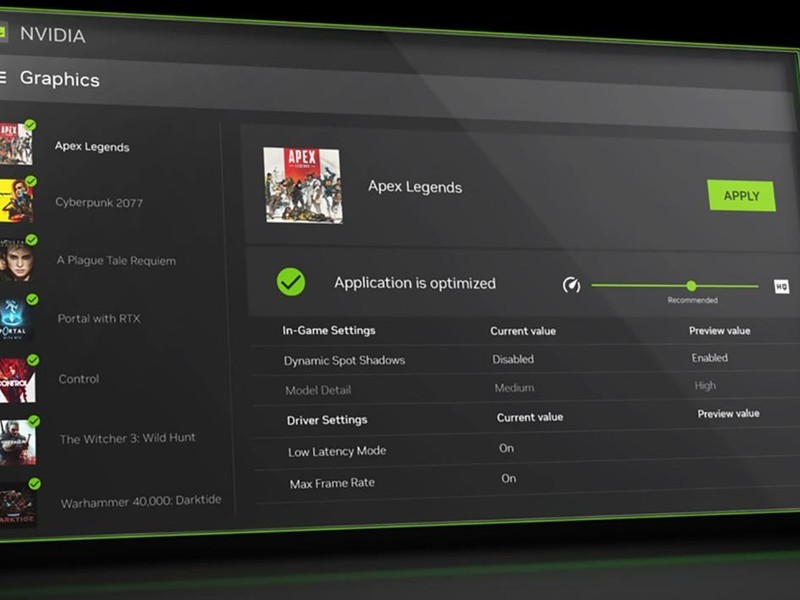Click the Enabled preview value
This screenshot has height=600, width=800.
click(710, 357)
